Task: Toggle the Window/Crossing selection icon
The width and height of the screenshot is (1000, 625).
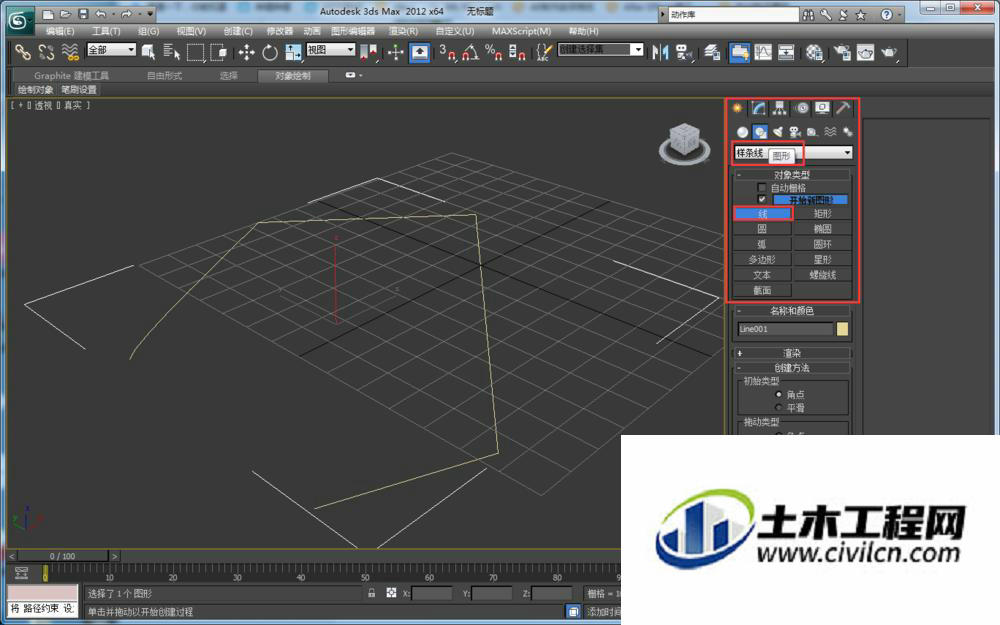Action: coord(218,52)
